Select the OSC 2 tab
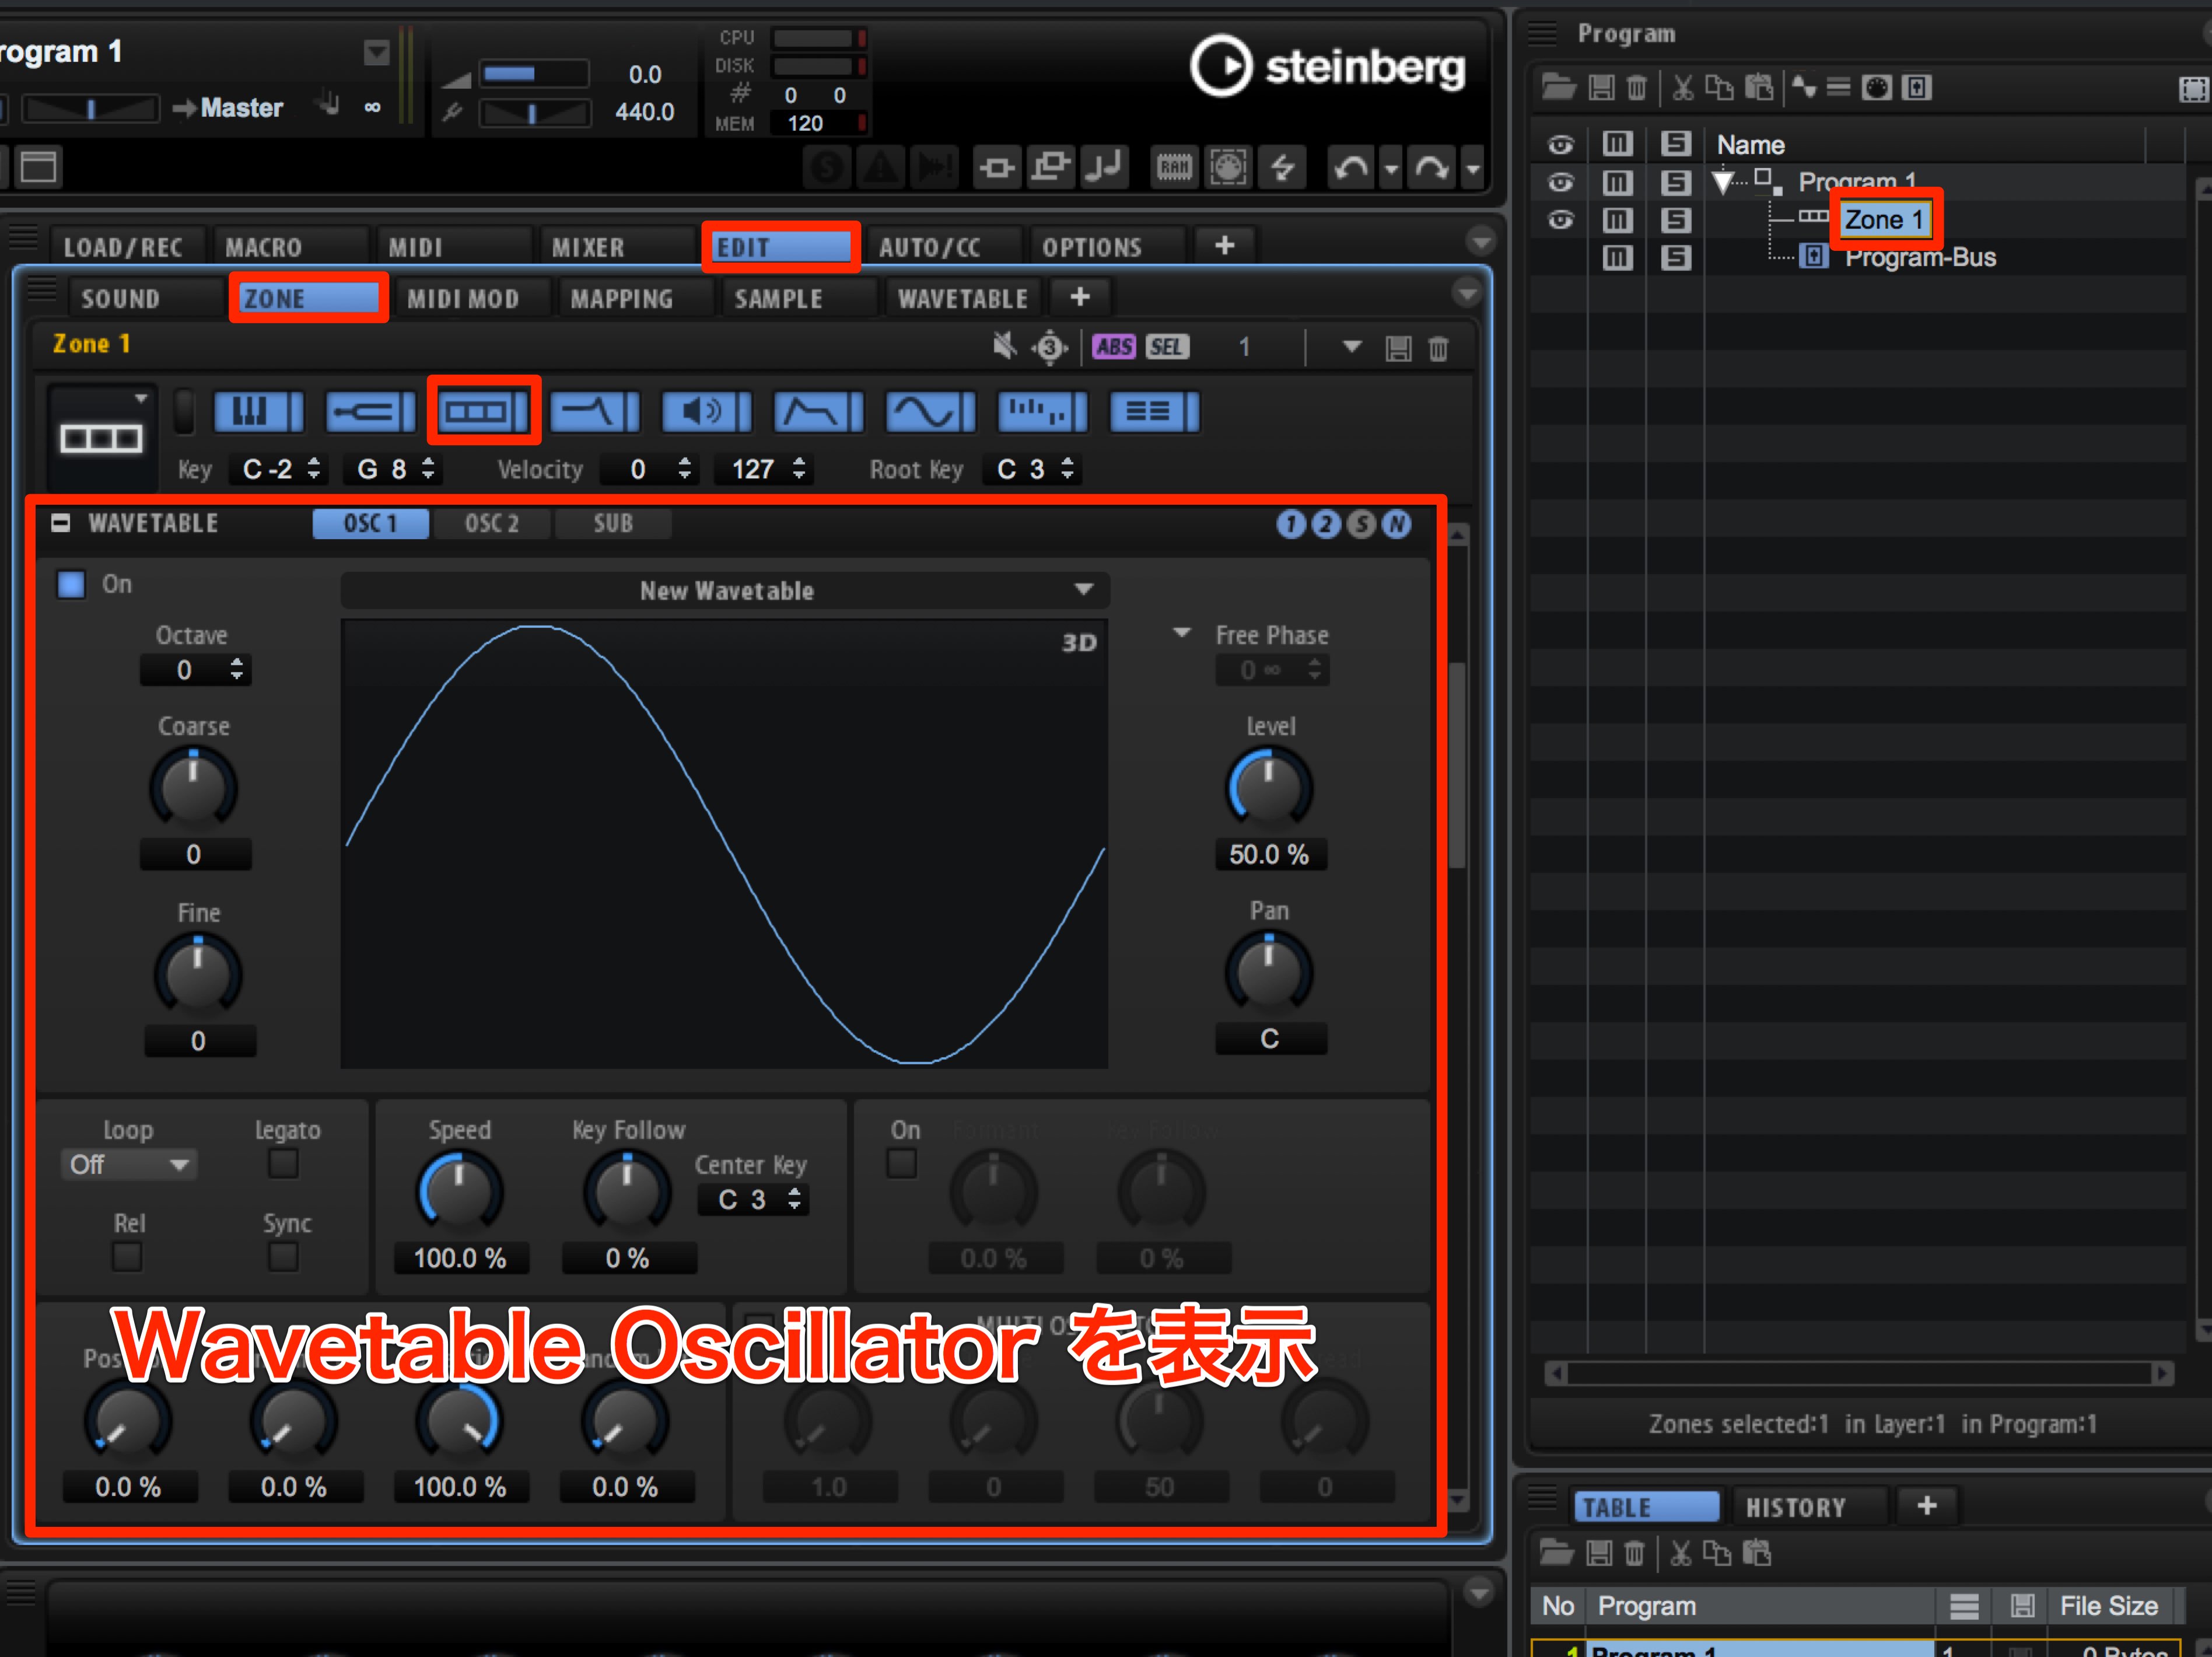This screenshot has height=1657, width=2212. [x=492, y=524]
